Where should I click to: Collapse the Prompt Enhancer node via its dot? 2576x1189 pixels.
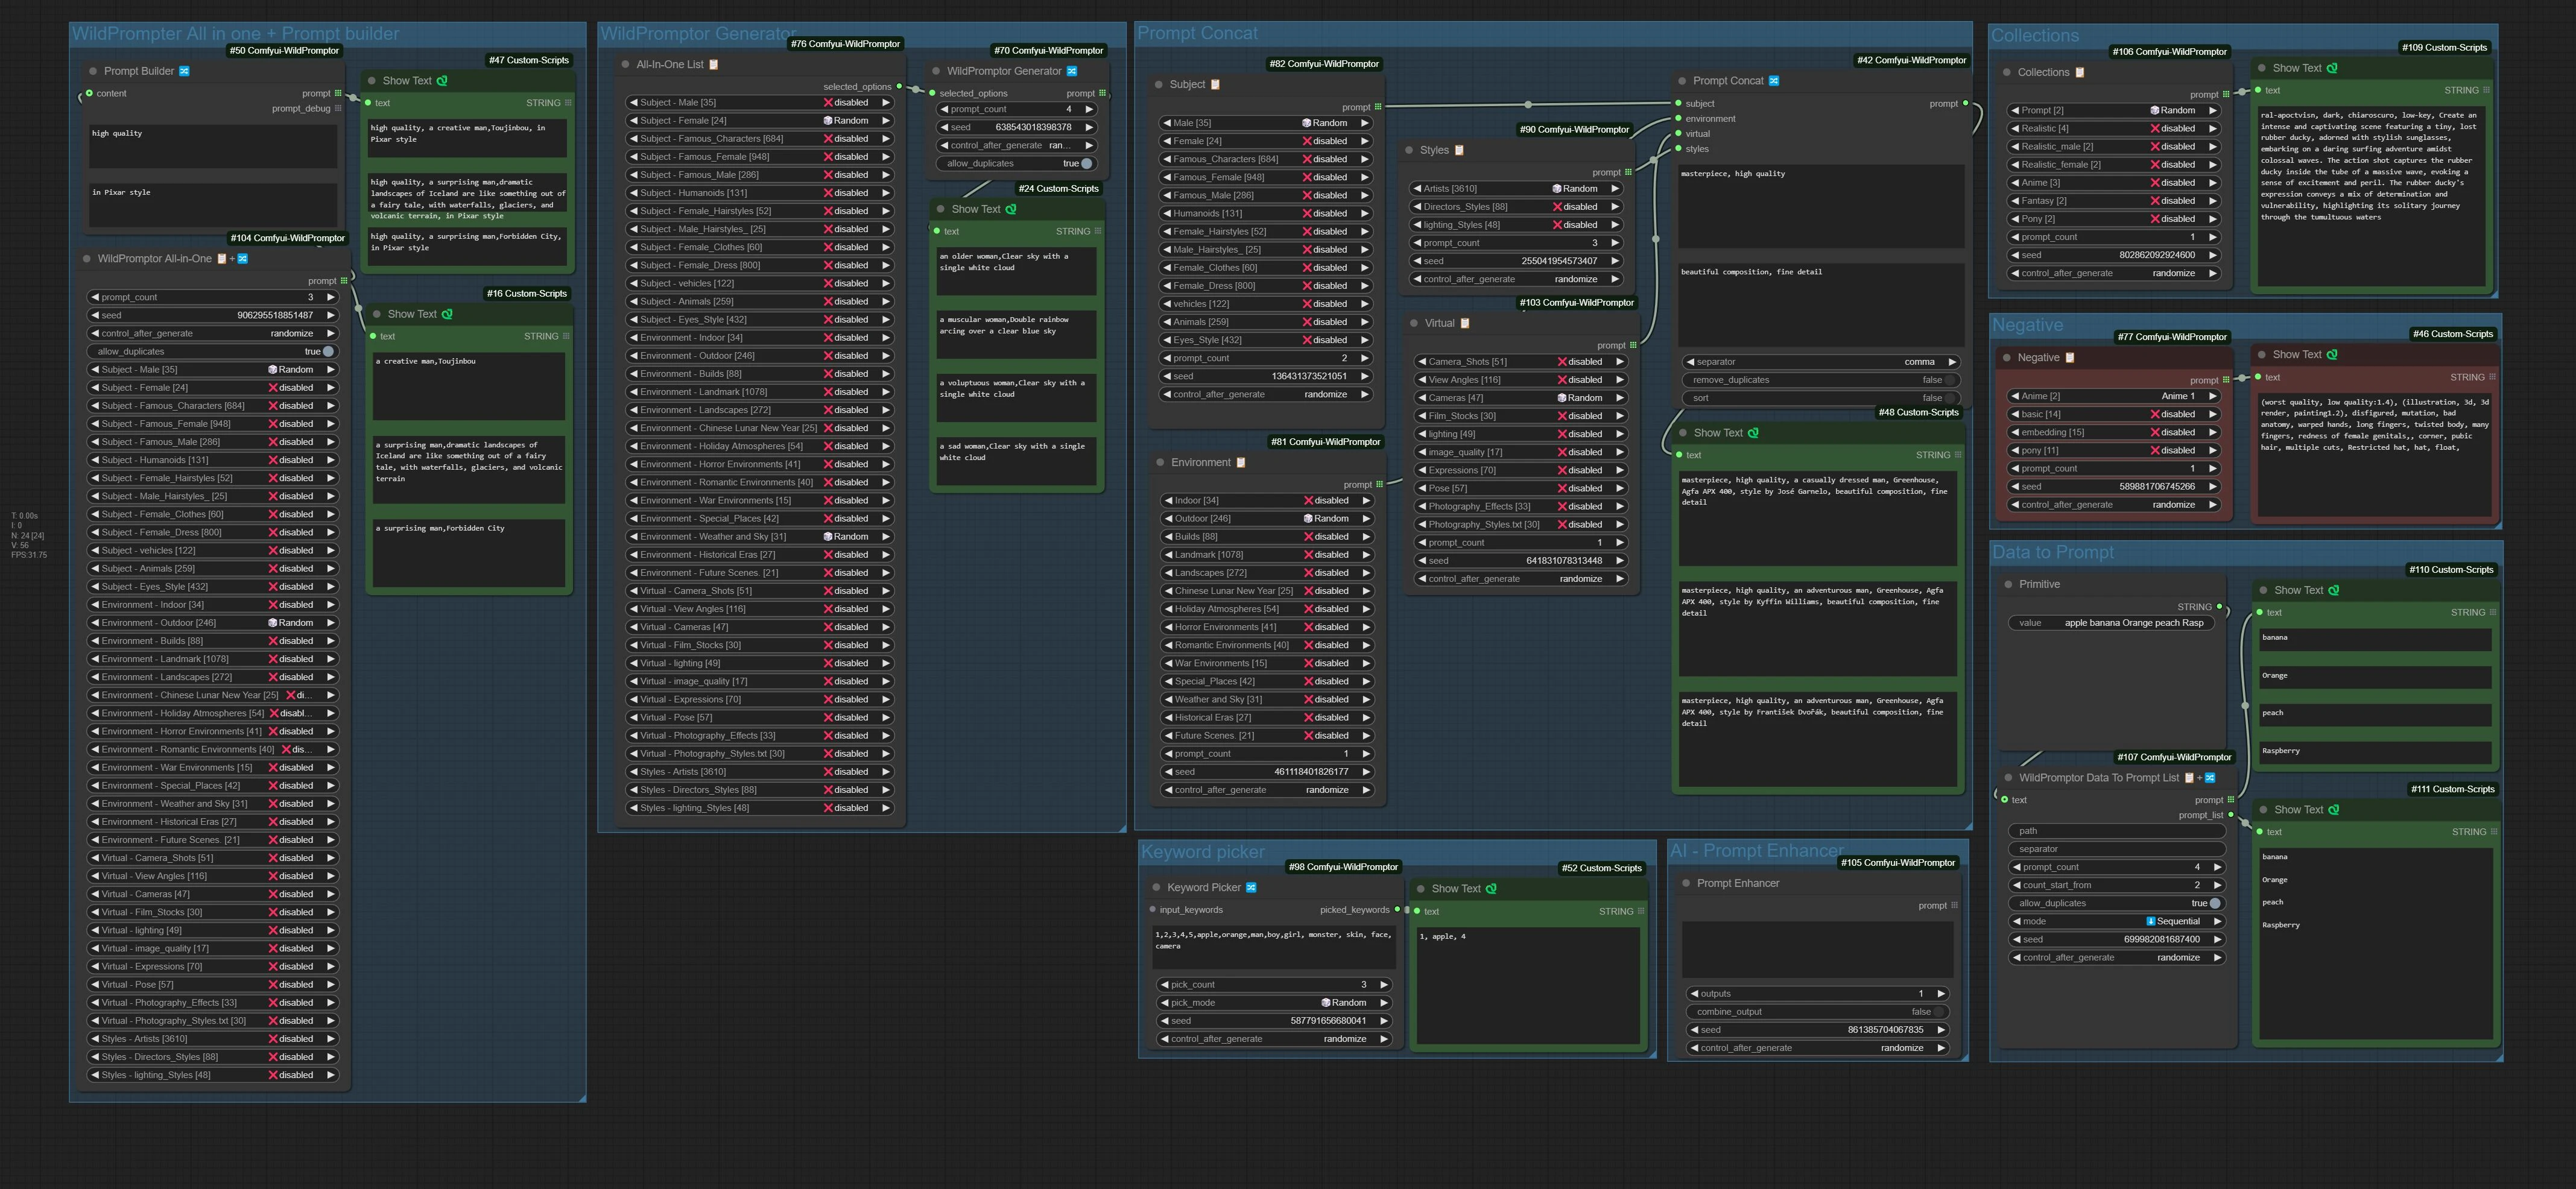1686,883
